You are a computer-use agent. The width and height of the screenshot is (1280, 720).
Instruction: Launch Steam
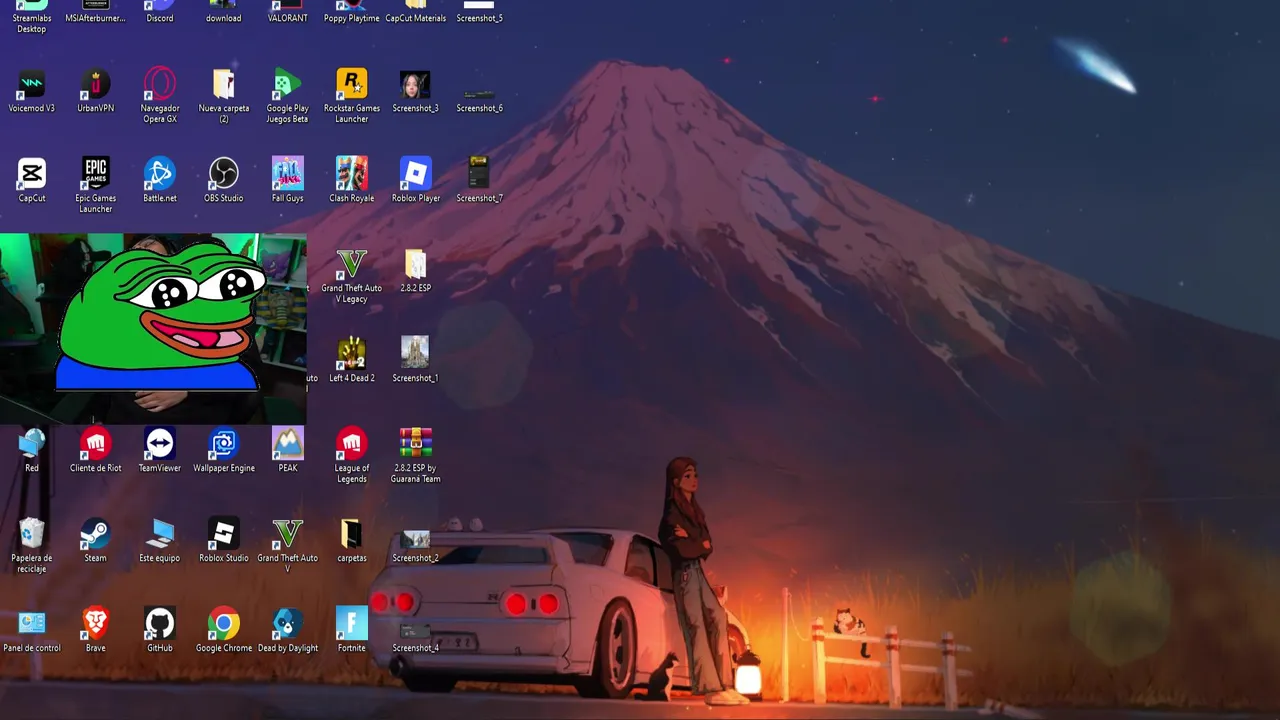pyautogui.click(x=96, y=540)
